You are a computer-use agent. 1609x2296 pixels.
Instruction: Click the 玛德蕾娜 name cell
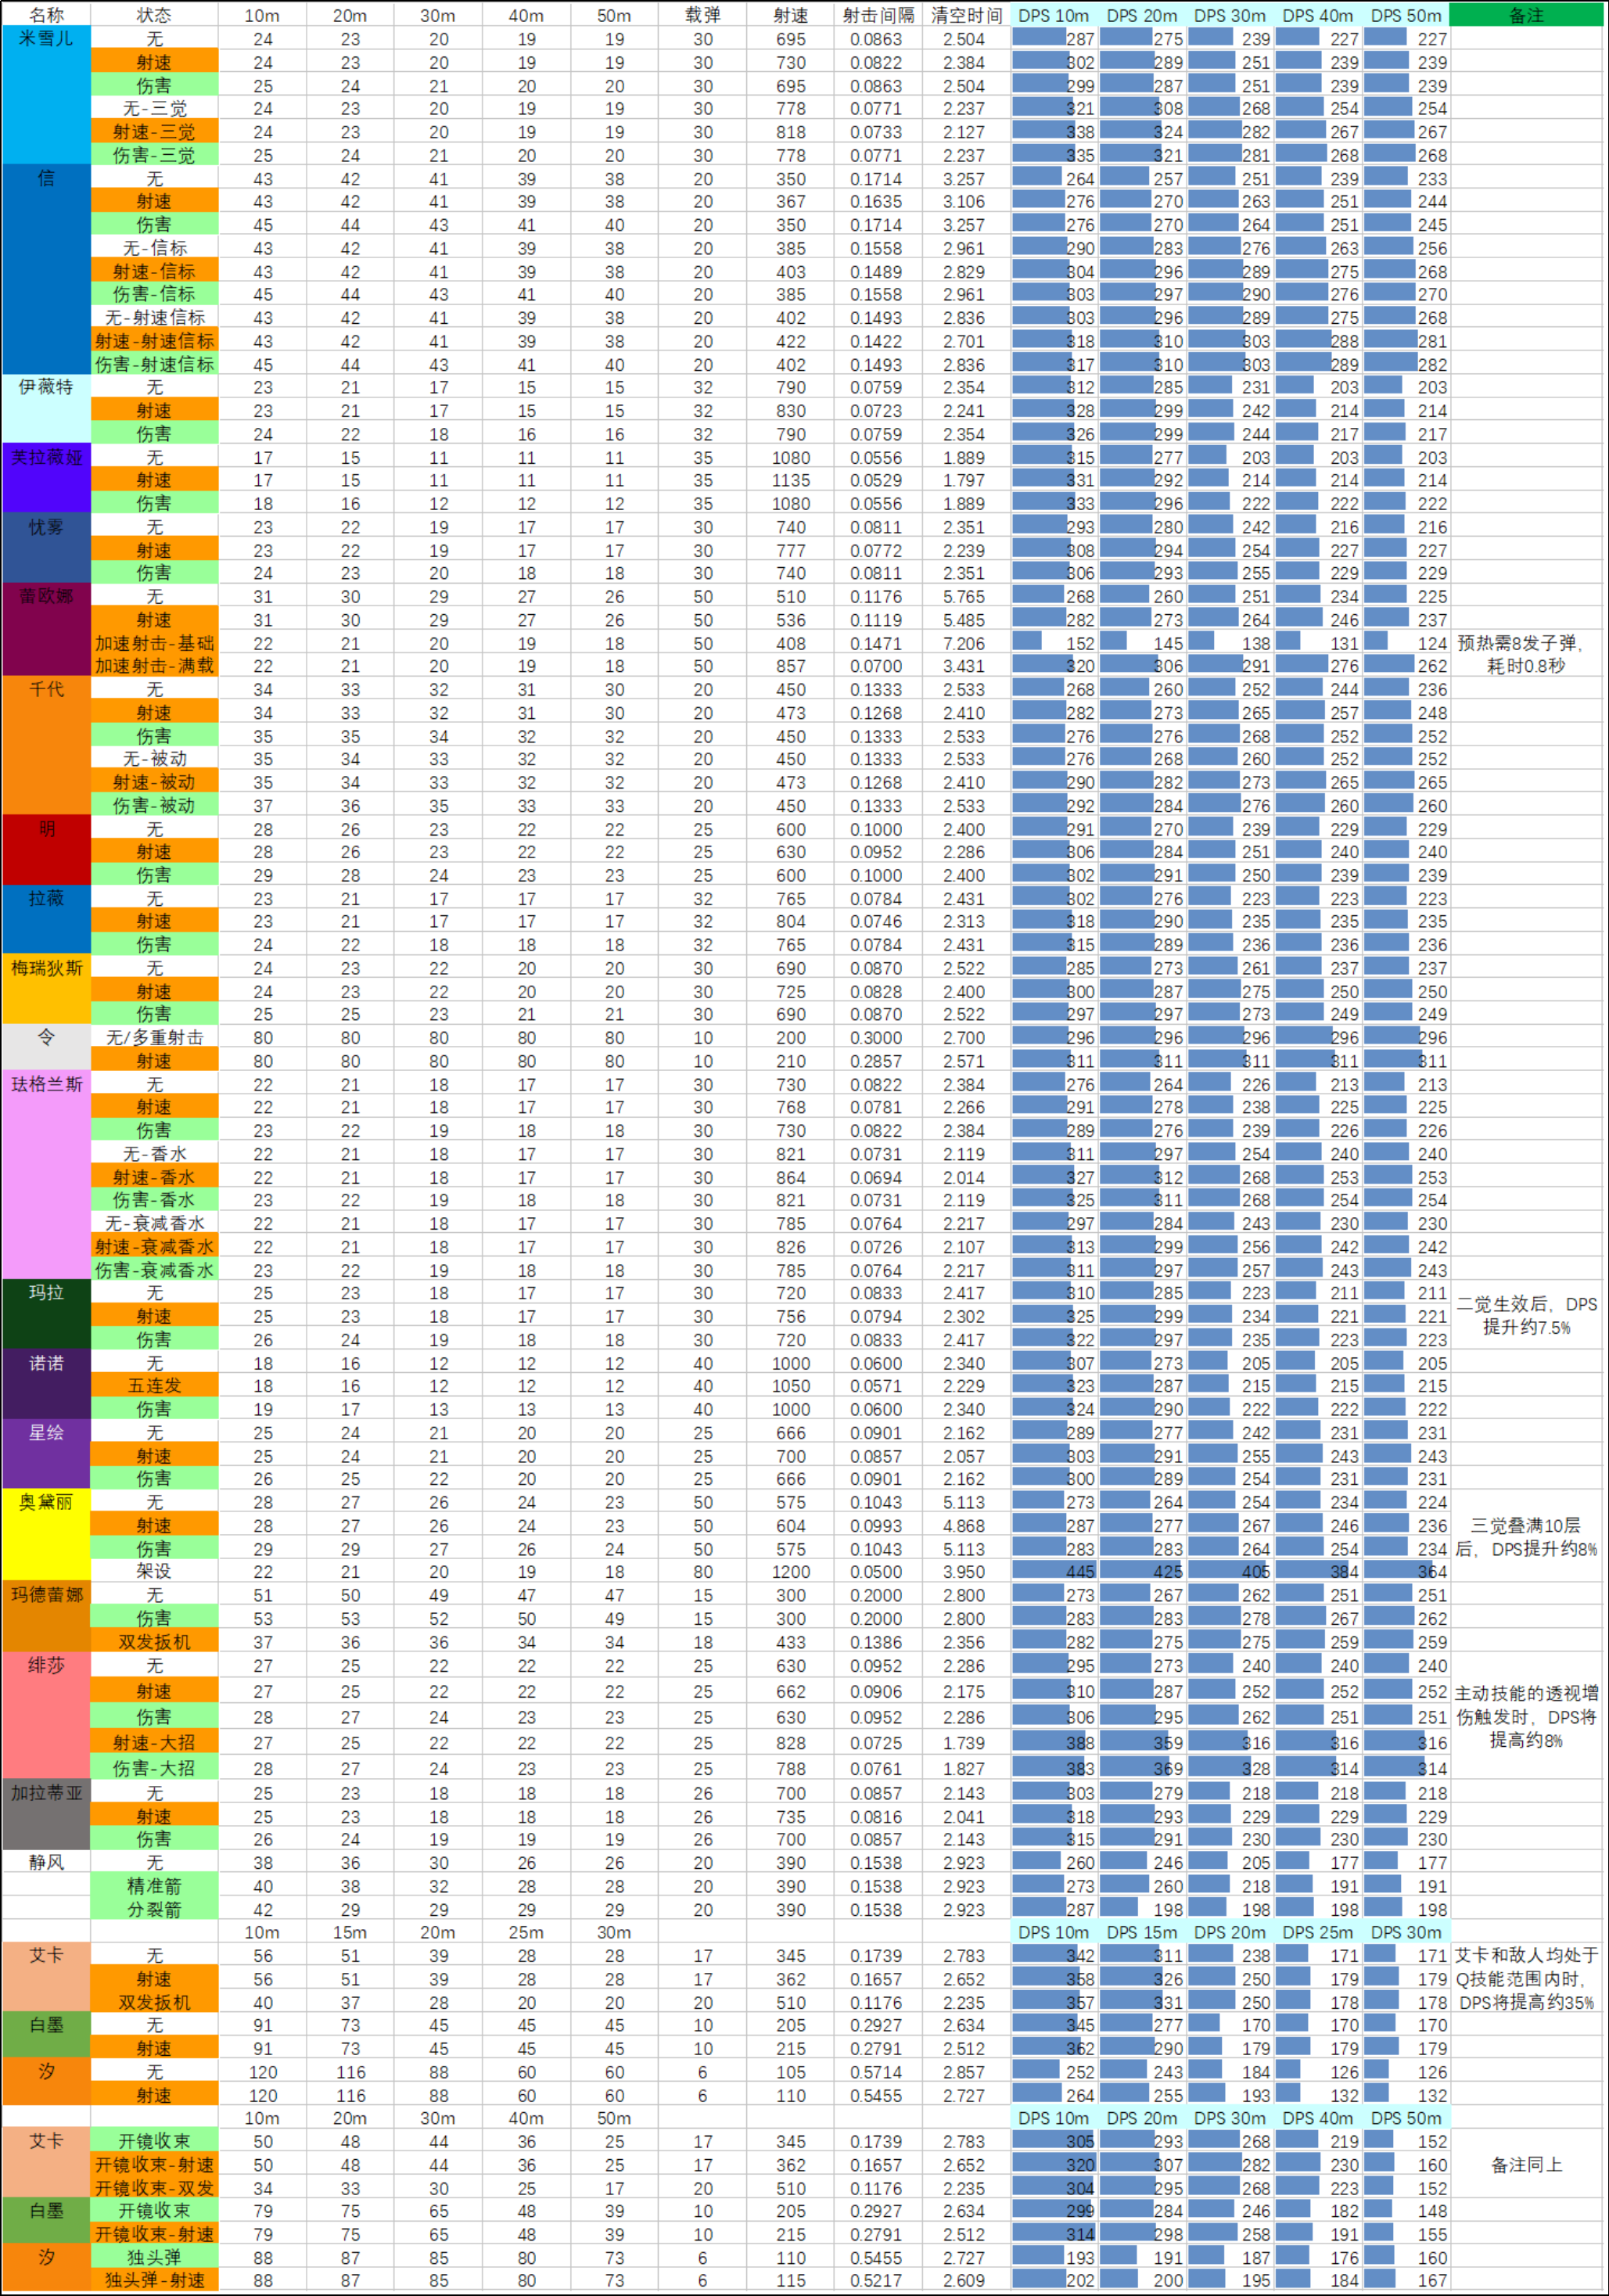click(x=46, y=1618)
